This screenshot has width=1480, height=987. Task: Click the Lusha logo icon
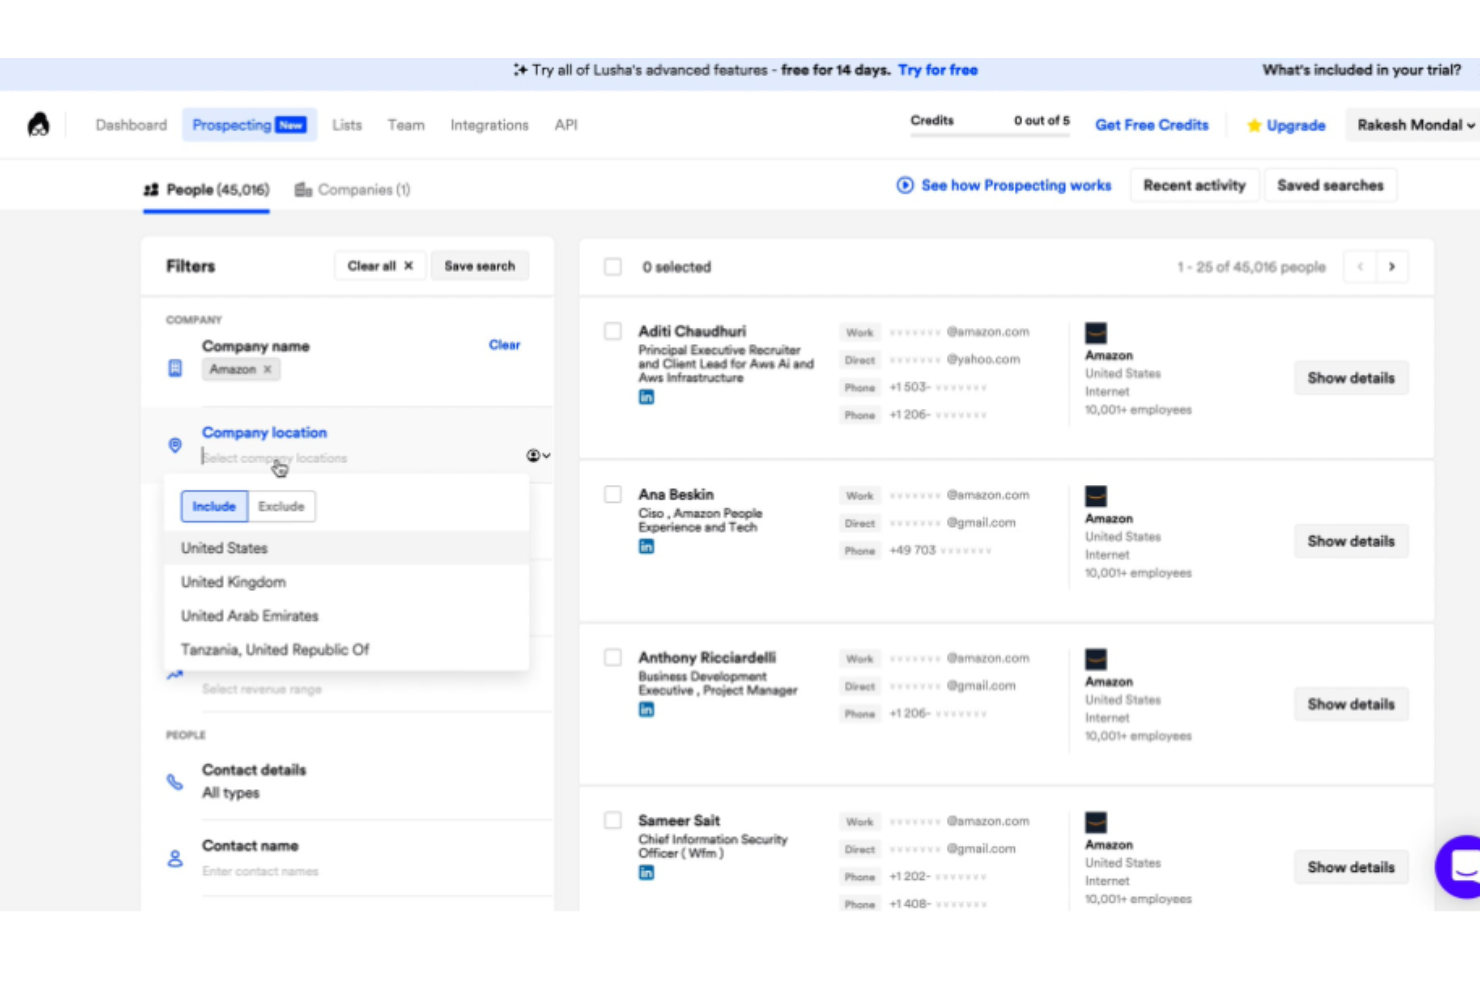(x=38, y=124)
